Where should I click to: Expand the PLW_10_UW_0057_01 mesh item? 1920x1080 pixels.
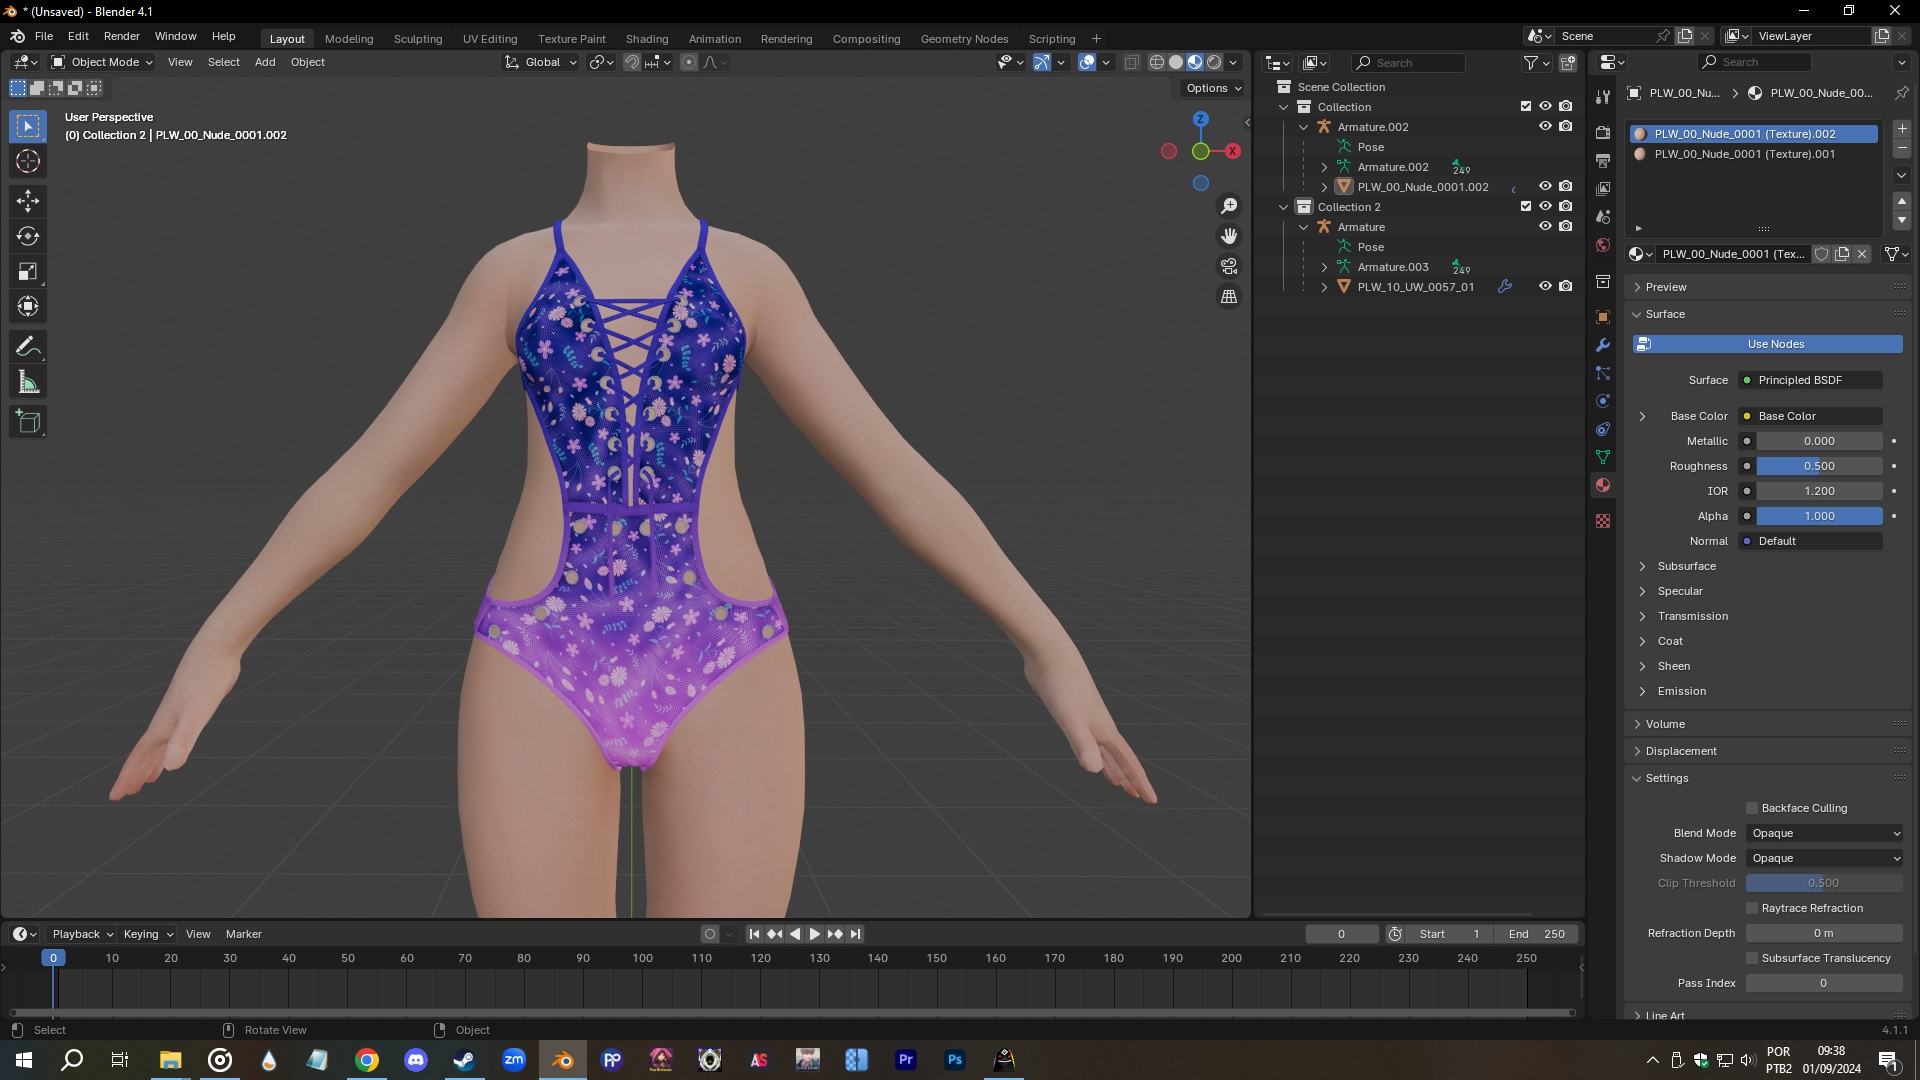click(x=1324, y=287)
